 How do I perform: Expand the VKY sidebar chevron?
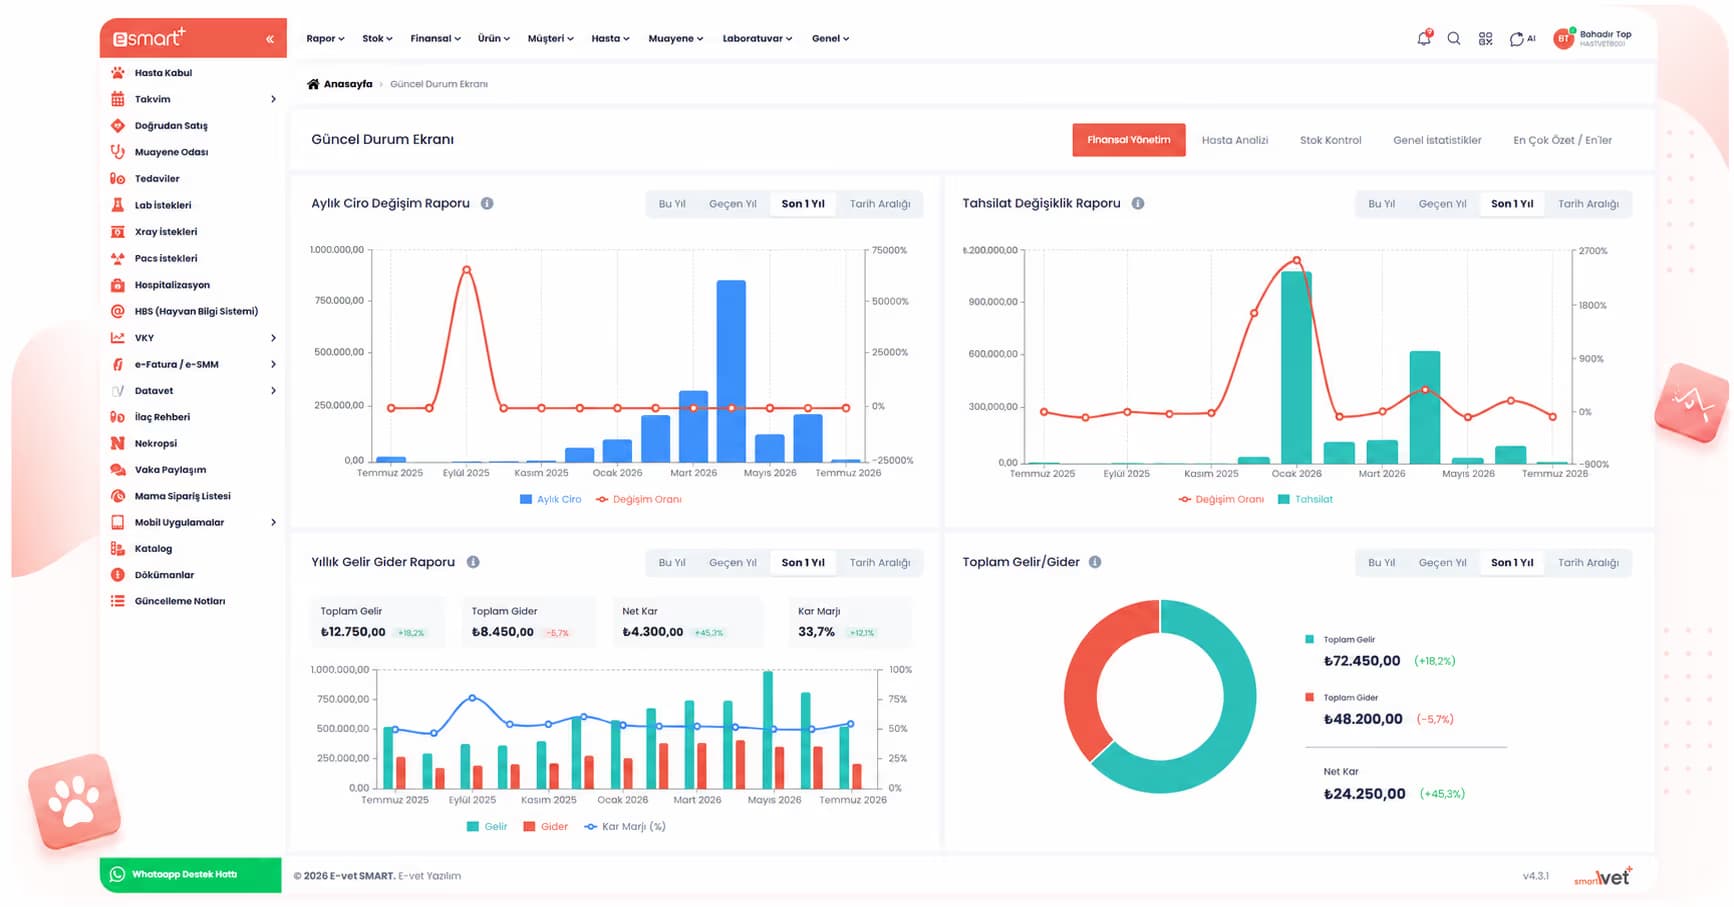tap(273, 338)
